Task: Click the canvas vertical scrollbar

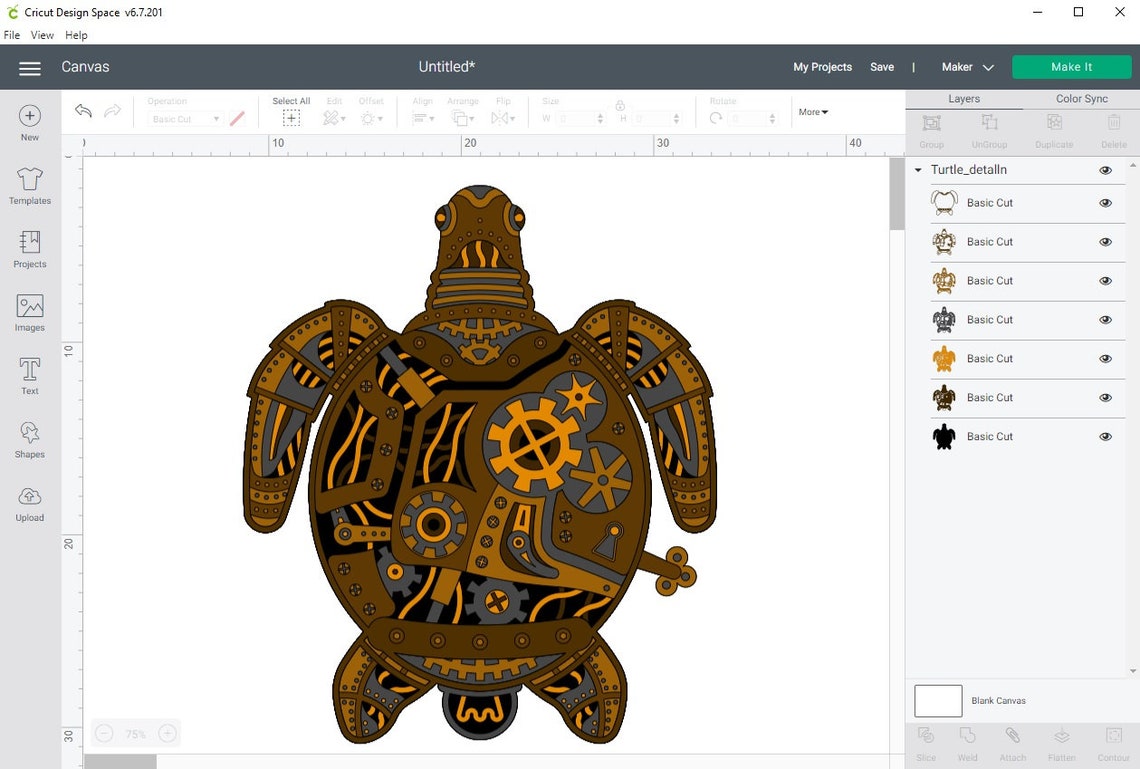Action: coord(897,194)
